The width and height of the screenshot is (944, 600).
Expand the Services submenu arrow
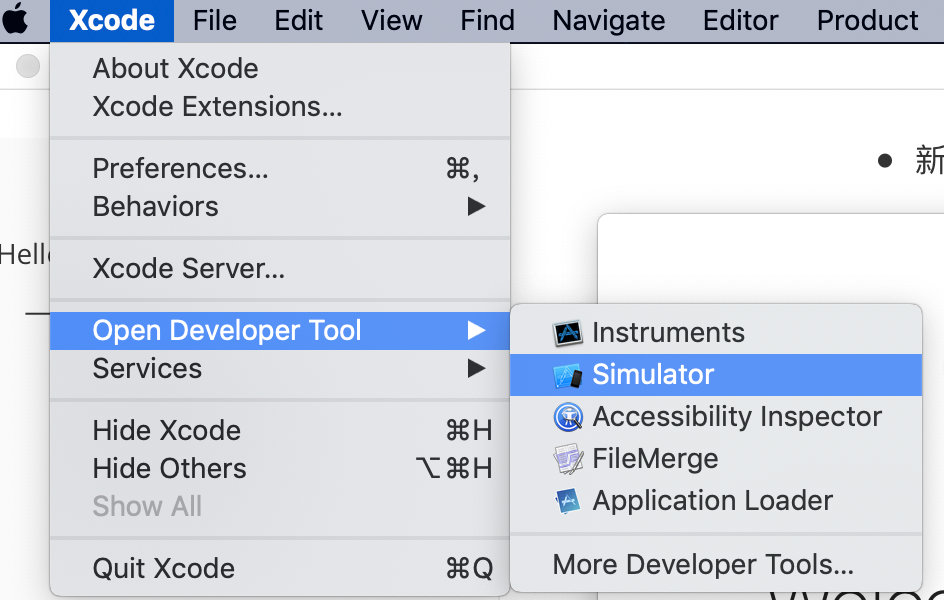[476, 369]
